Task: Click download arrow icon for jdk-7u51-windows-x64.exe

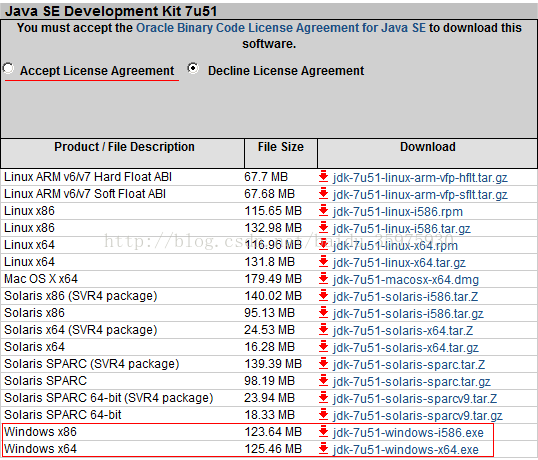Action: tap(323, 449)
